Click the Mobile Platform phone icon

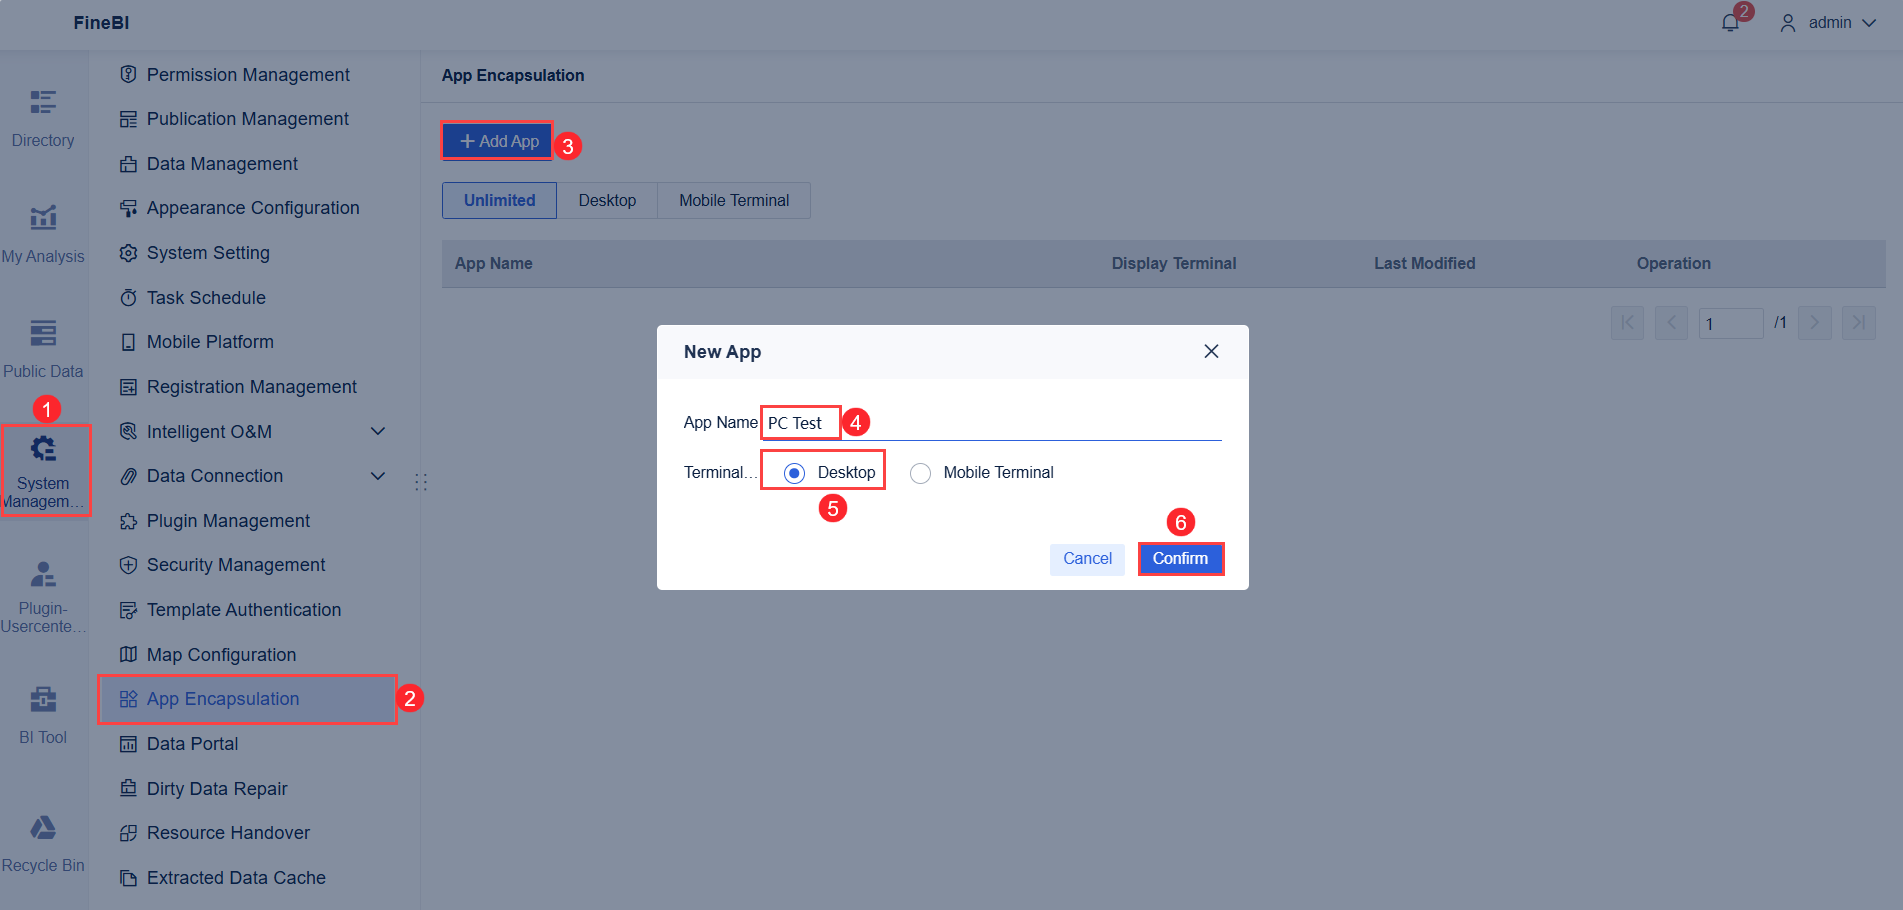click(x=128, y=342)
